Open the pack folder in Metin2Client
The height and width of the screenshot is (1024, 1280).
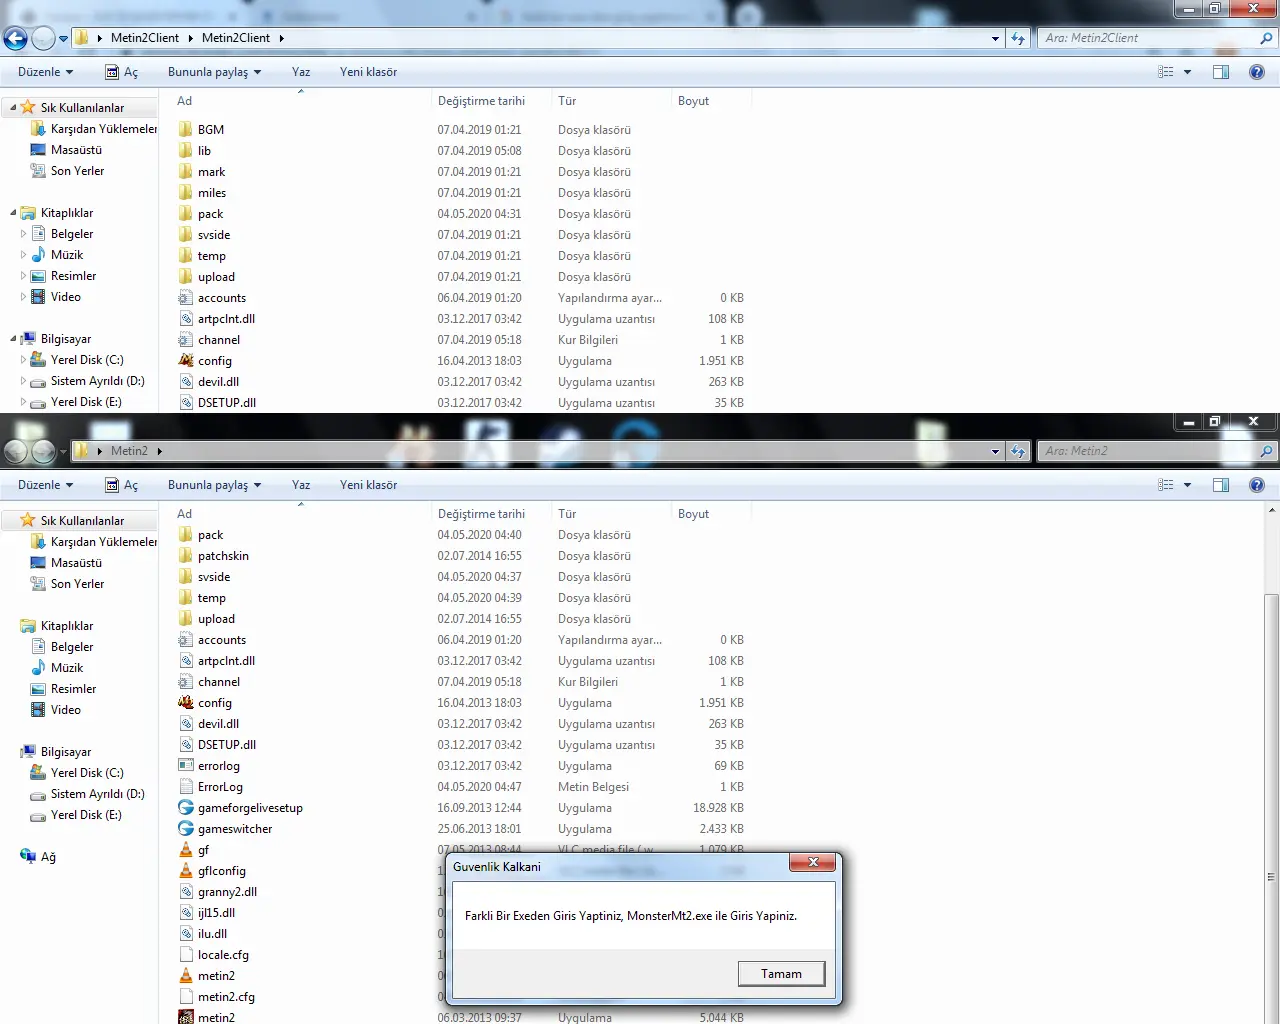pos(209,213)
